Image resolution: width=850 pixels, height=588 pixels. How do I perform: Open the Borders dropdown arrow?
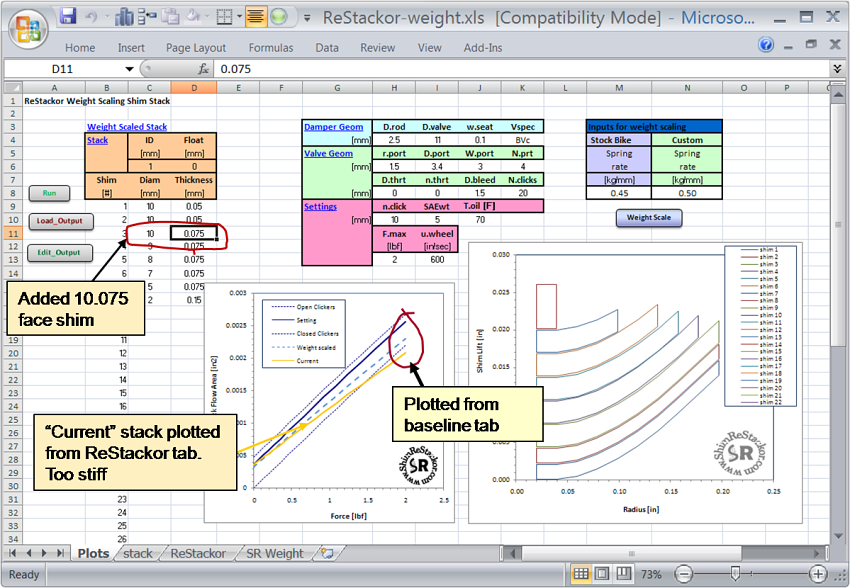(239, 17)
